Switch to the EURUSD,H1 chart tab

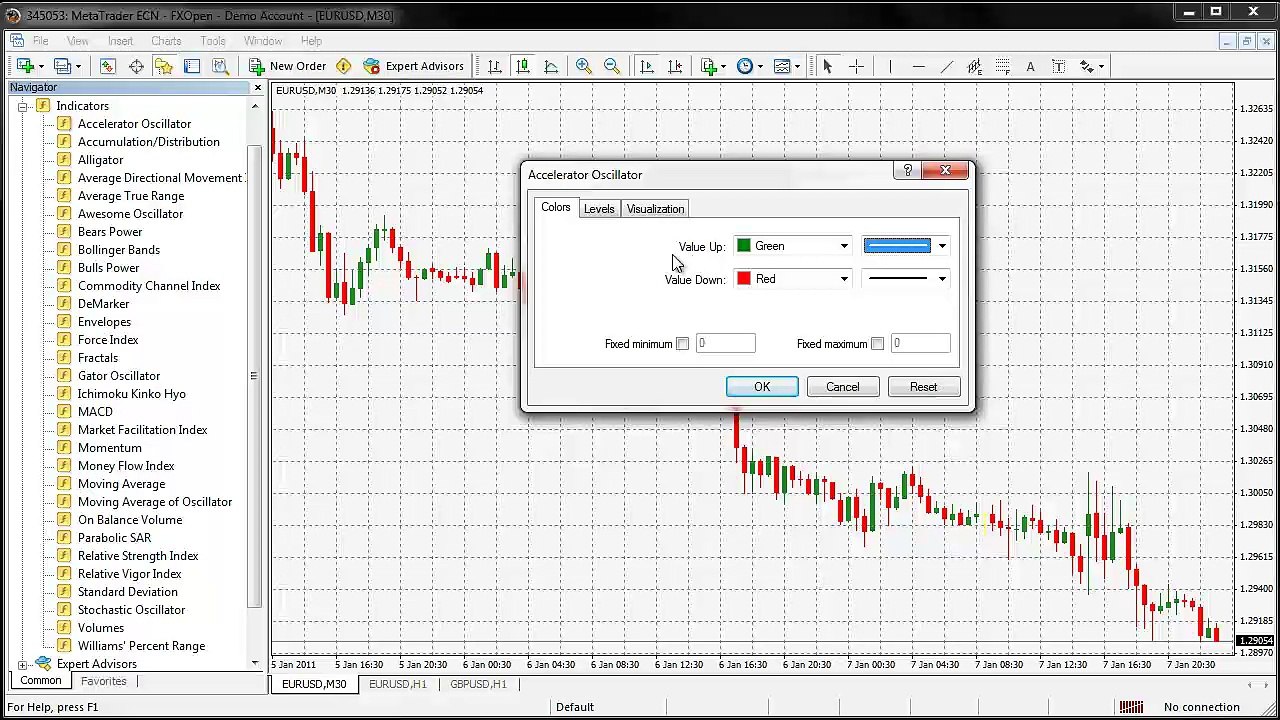pos(397,684)
